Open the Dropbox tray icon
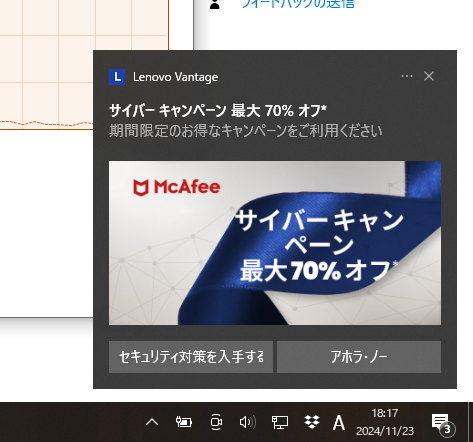473x442 pixels. pyautogui.click(x=312, y=422)
